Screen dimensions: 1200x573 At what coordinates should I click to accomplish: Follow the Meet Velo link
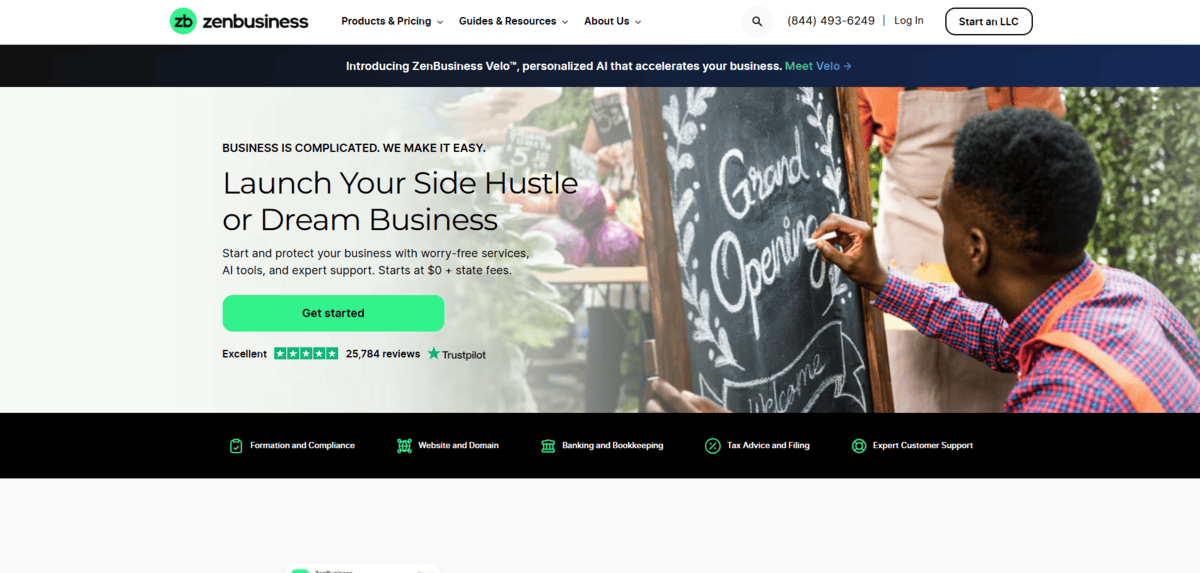818,66
